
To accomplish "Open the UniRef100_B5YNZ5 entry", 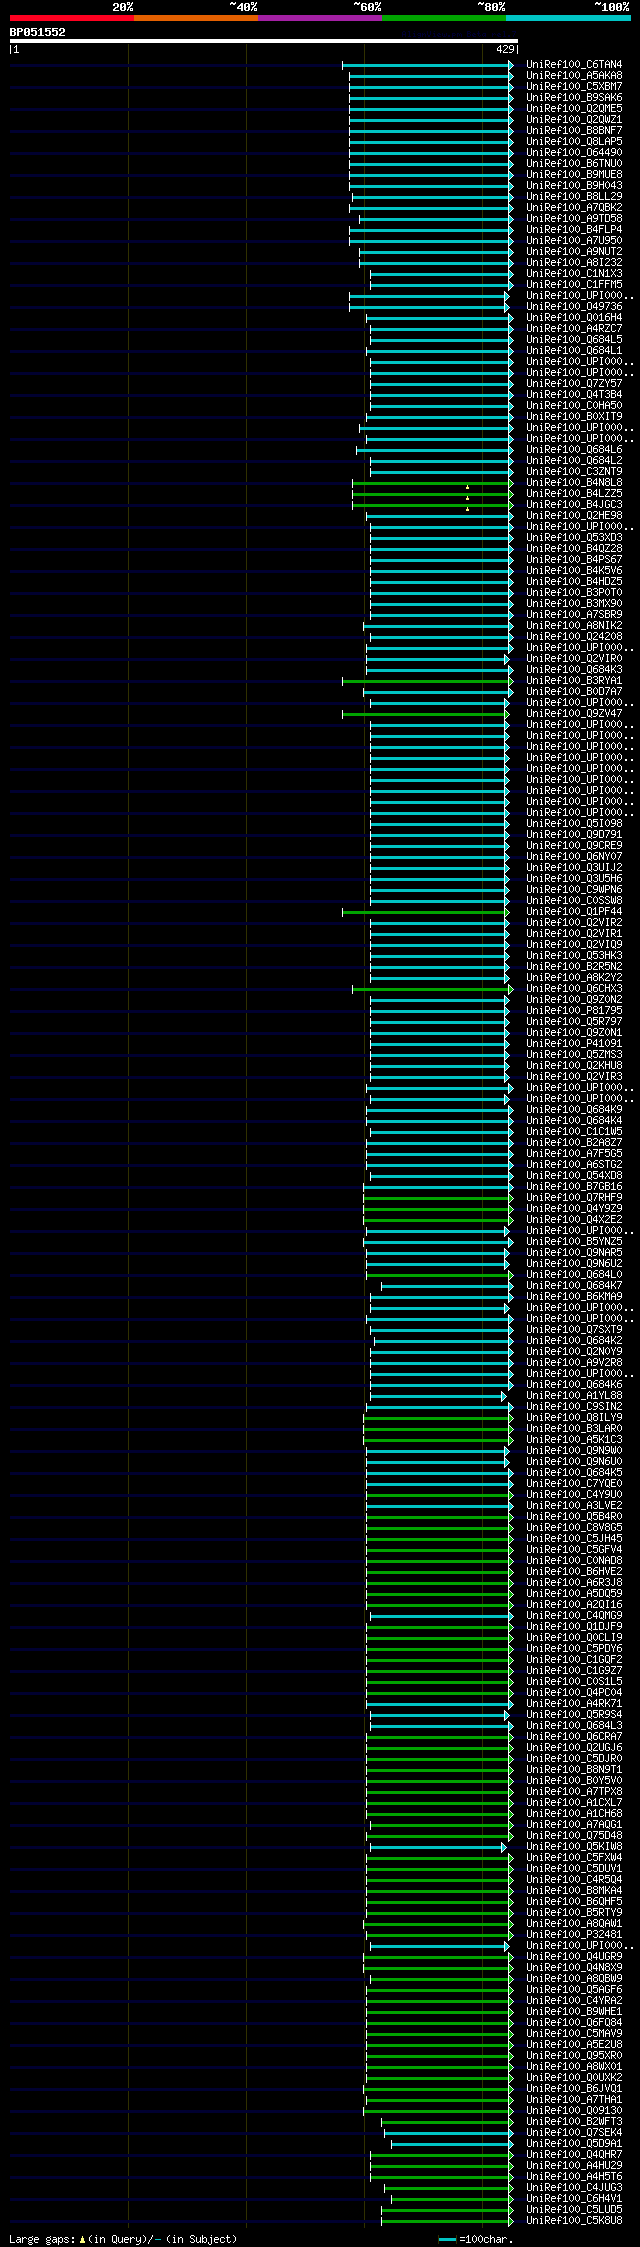I will [574, 1242].
